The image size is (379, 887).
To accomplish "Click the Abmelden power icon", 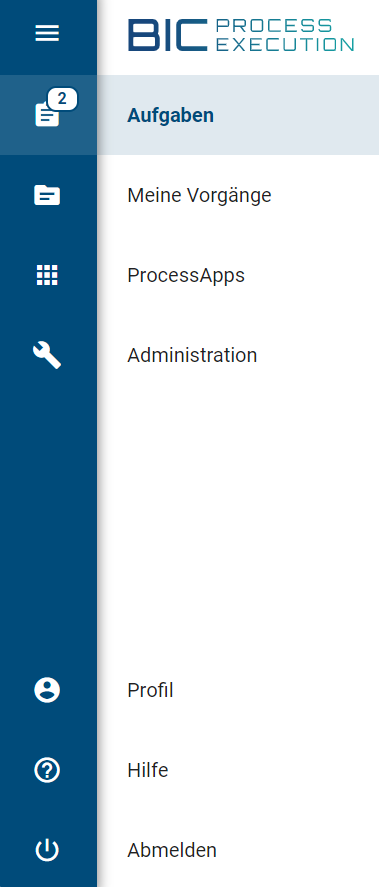I will pyautogui.click(x=47, y=850).
